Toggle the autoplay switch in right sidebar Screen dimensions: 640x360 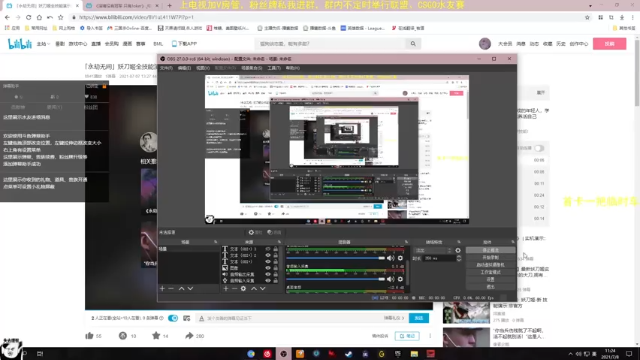pyautogui.click(x=539, y=148)
